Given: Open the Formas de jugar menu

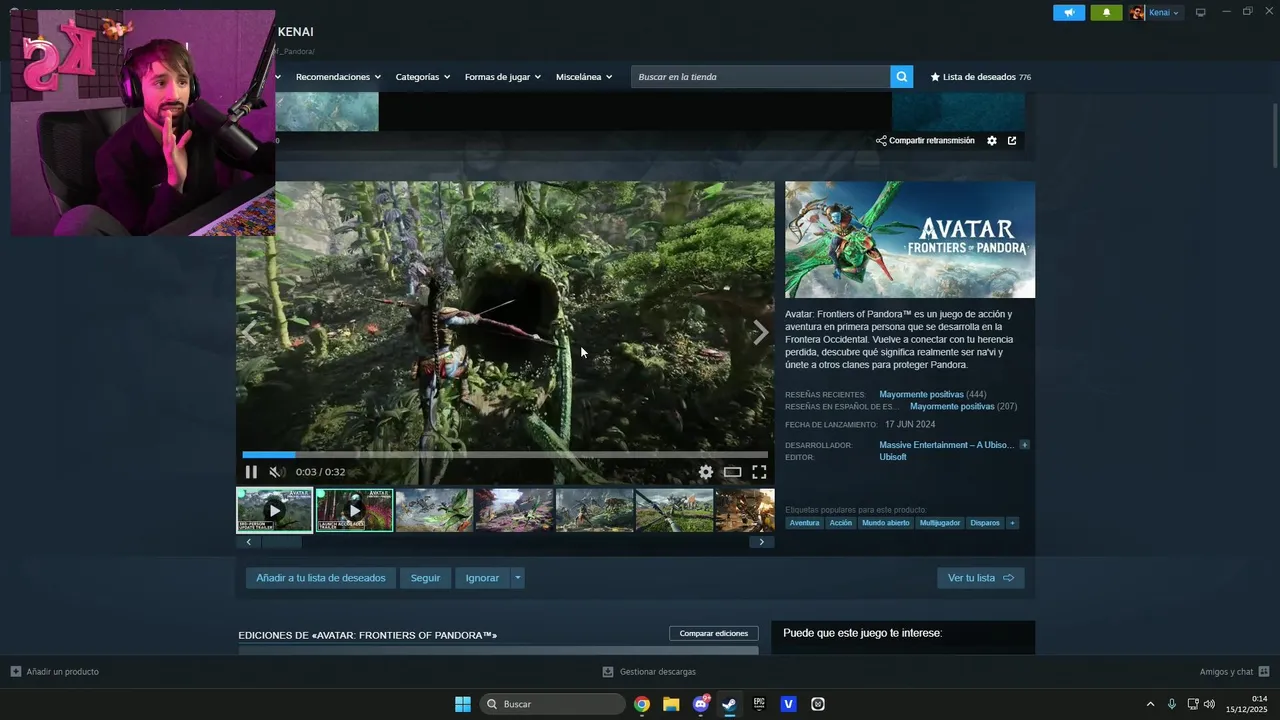Looking at the screenshot, I should (502, 77).
